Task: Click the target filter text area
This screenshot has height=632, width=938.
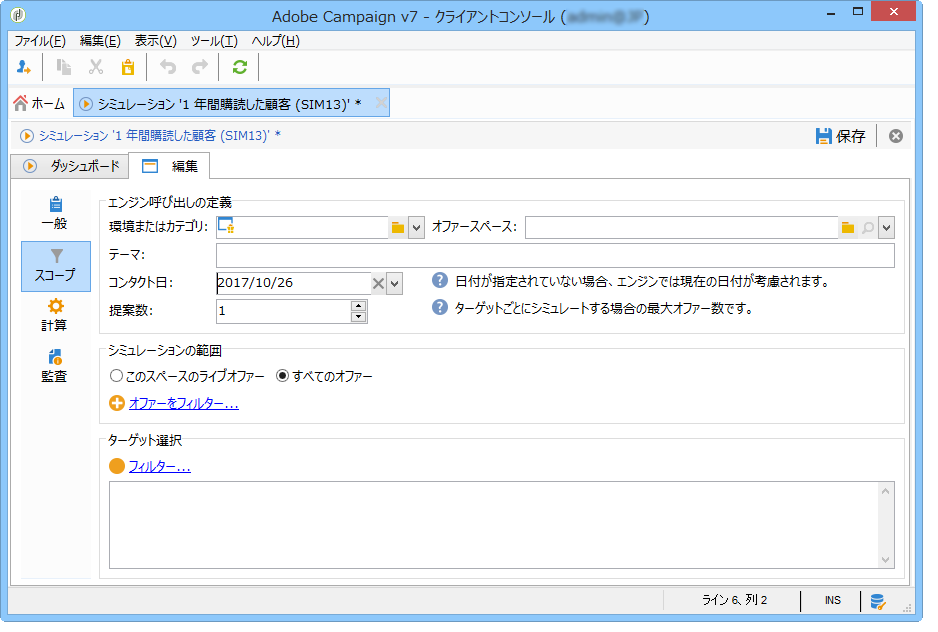Action: point(494,525)
